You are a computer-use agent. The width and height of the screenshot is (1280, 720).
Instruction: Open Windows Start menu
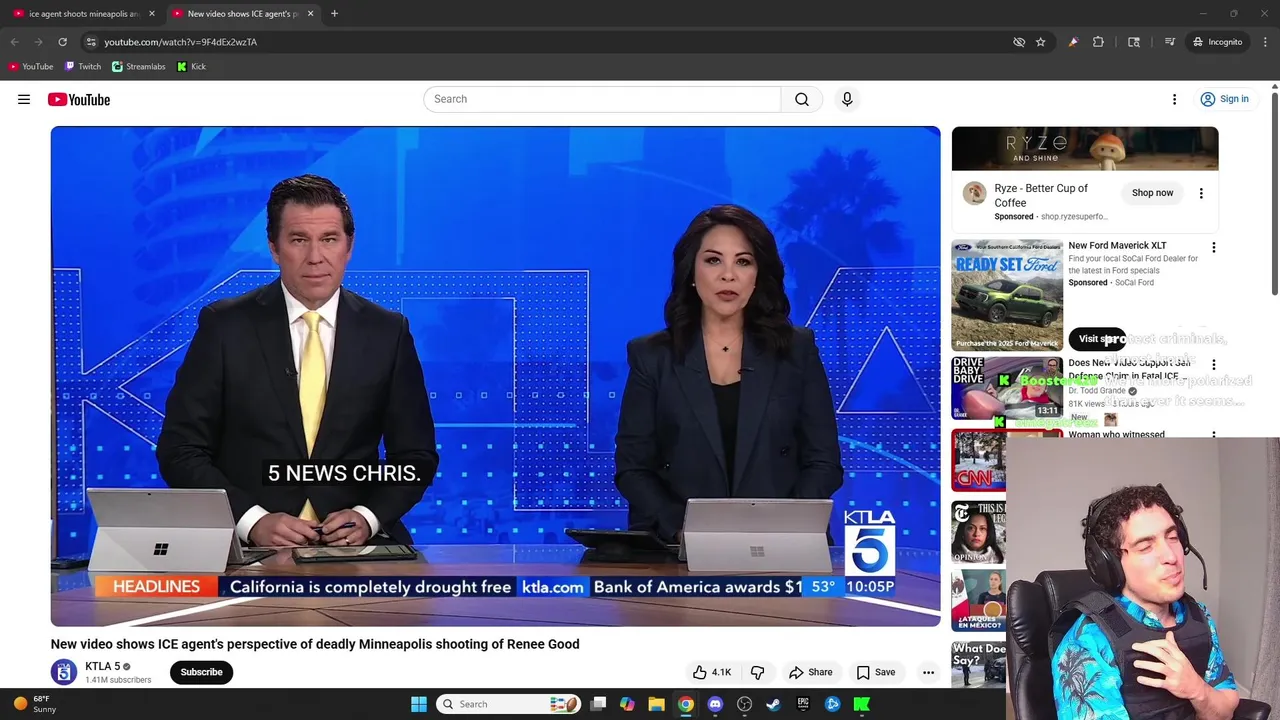tap(419, 704)
